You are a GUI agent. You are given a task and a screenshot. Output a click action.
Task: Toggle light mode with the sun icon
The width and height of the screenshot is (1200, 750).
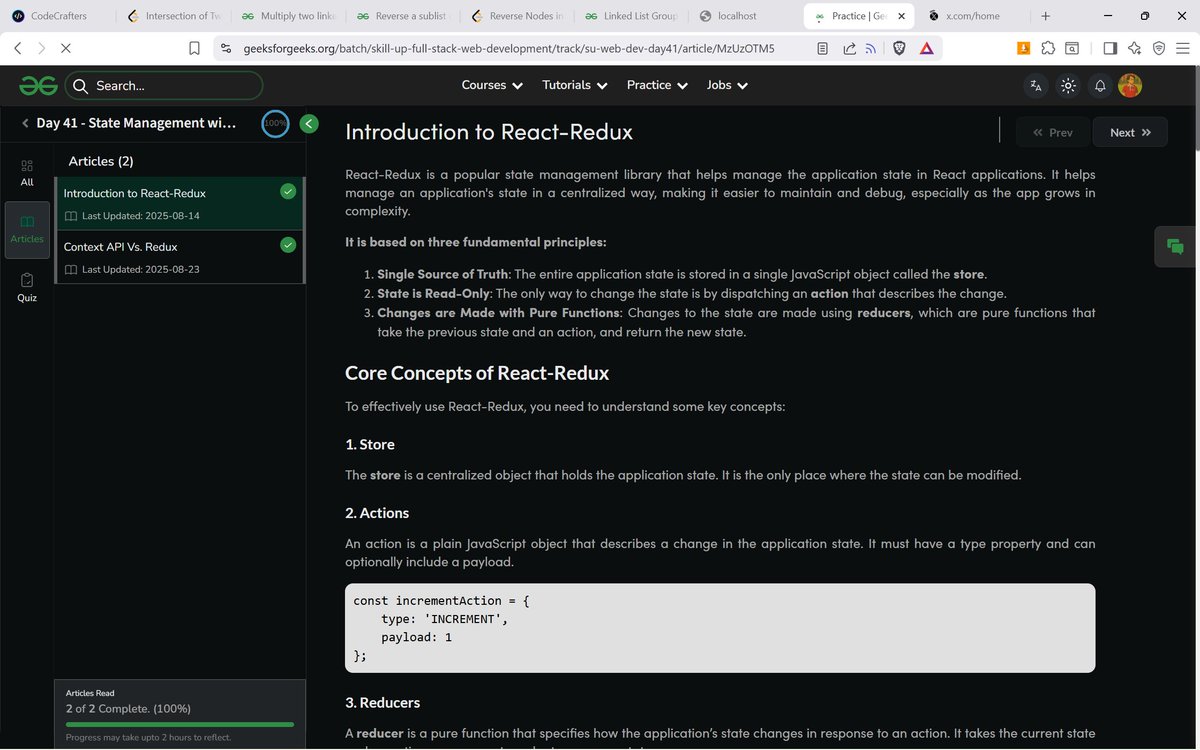[x=1067, y=86]
